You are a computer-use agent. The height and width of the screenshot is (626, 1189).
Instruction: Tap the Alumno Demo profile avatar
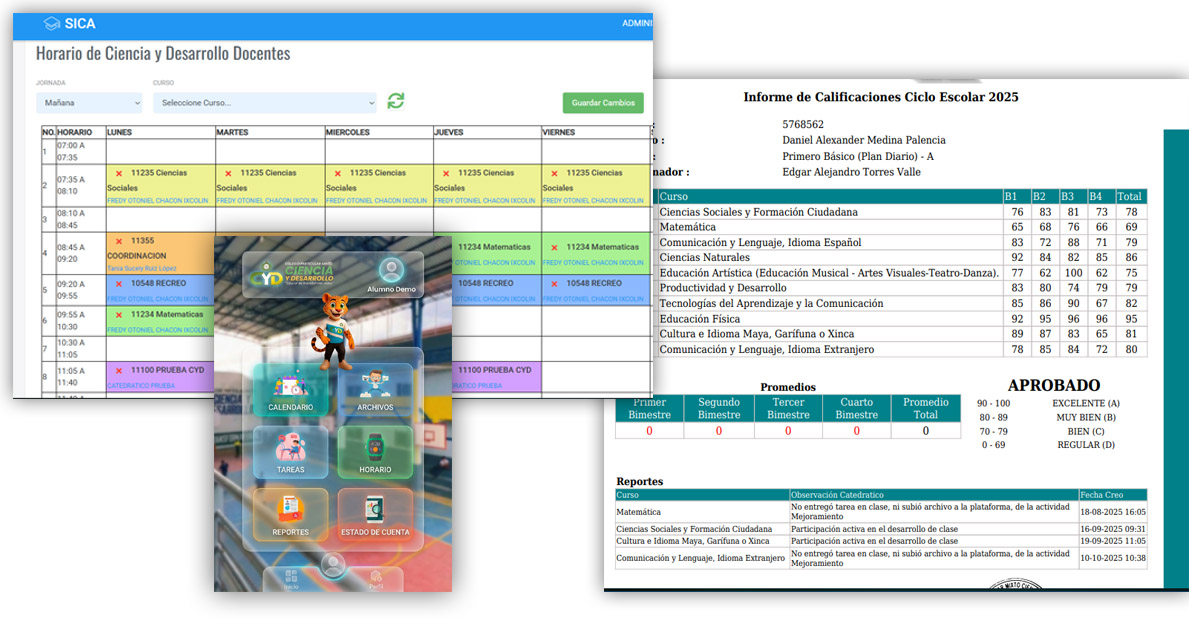(391, 271)
